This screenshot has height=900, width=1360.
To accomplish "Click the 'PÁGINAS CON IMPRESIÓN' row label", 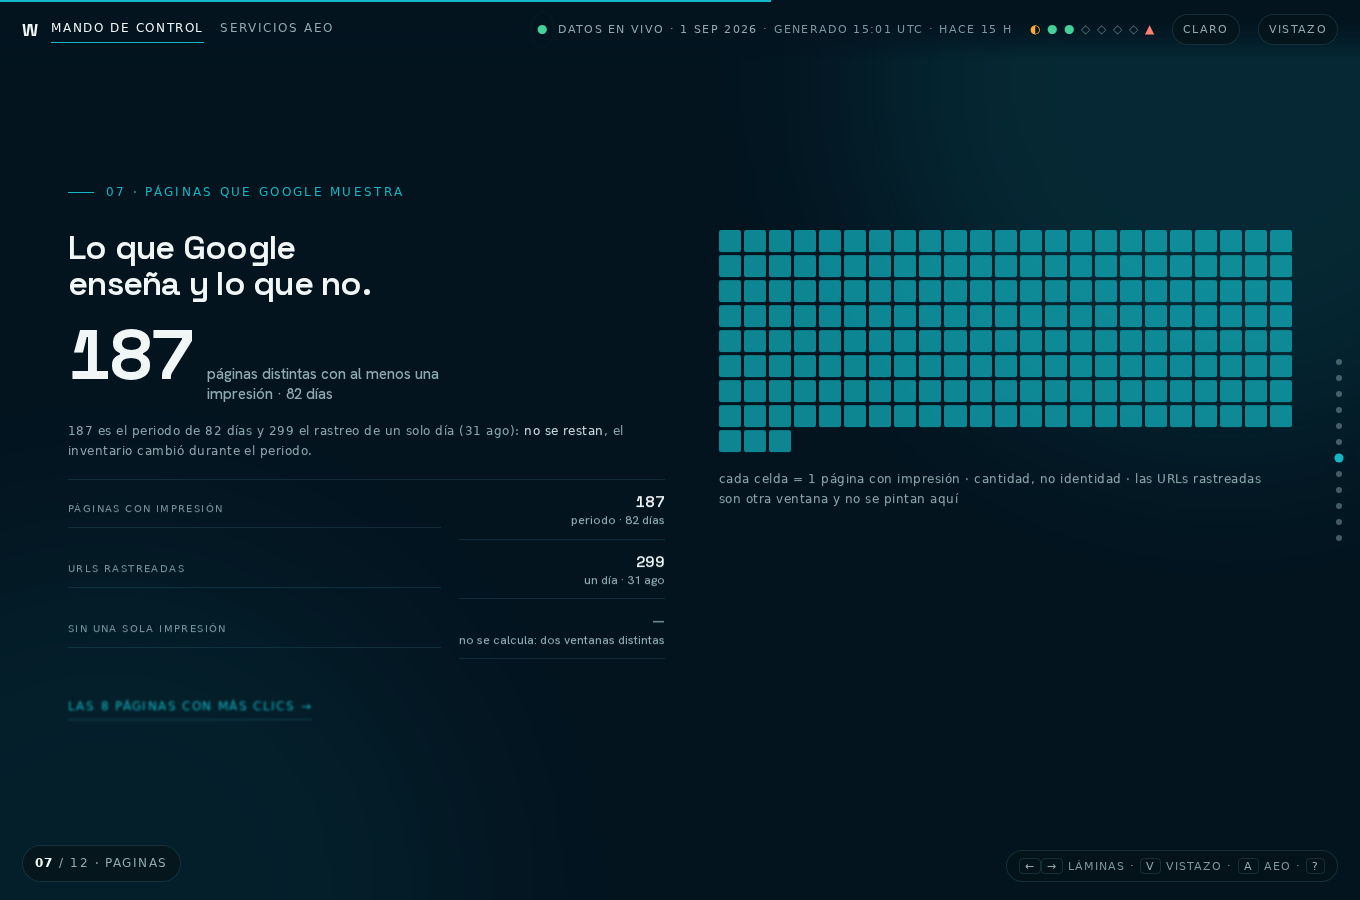I will click(146, 509).
